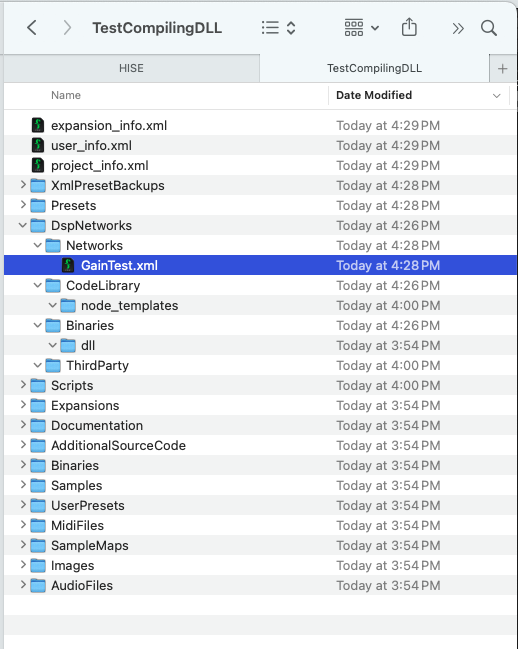Switch to the HISE tab
This screenshot has height=649, width=518.
pyautogui.click(x=132, y=68)
